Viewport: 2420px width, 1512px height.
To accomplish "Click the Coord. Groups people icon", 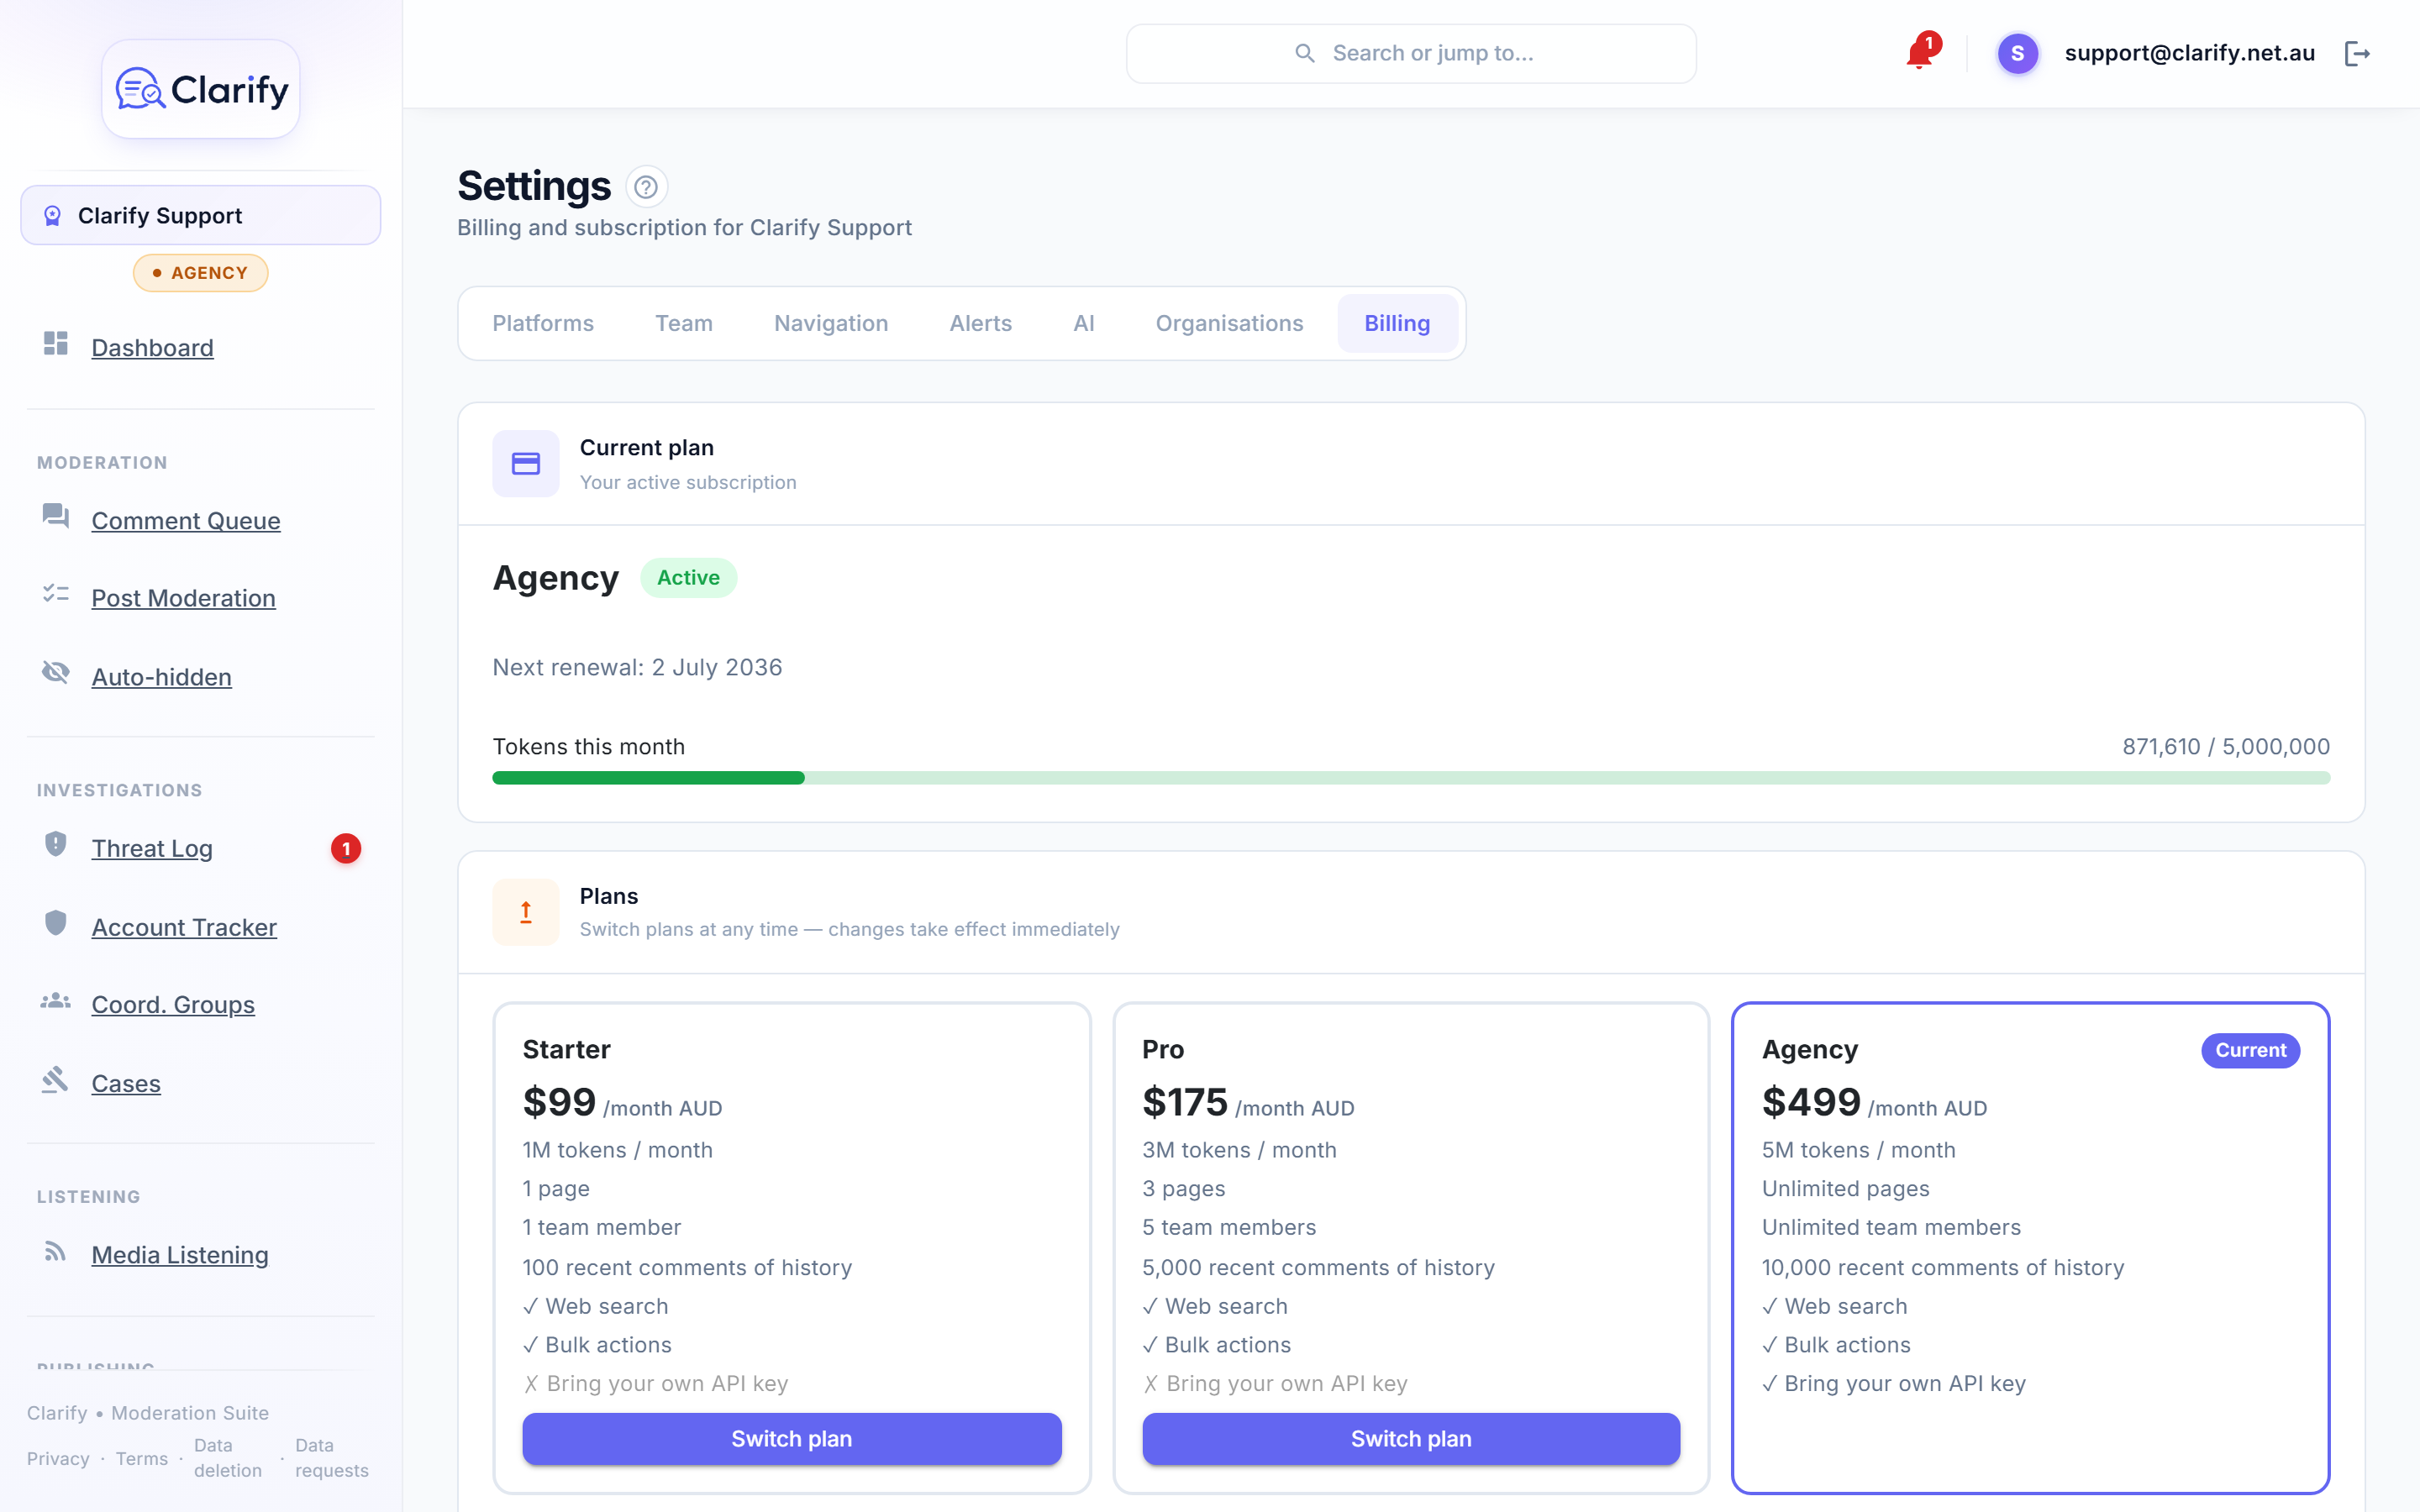I will [x=56, y=1001].
